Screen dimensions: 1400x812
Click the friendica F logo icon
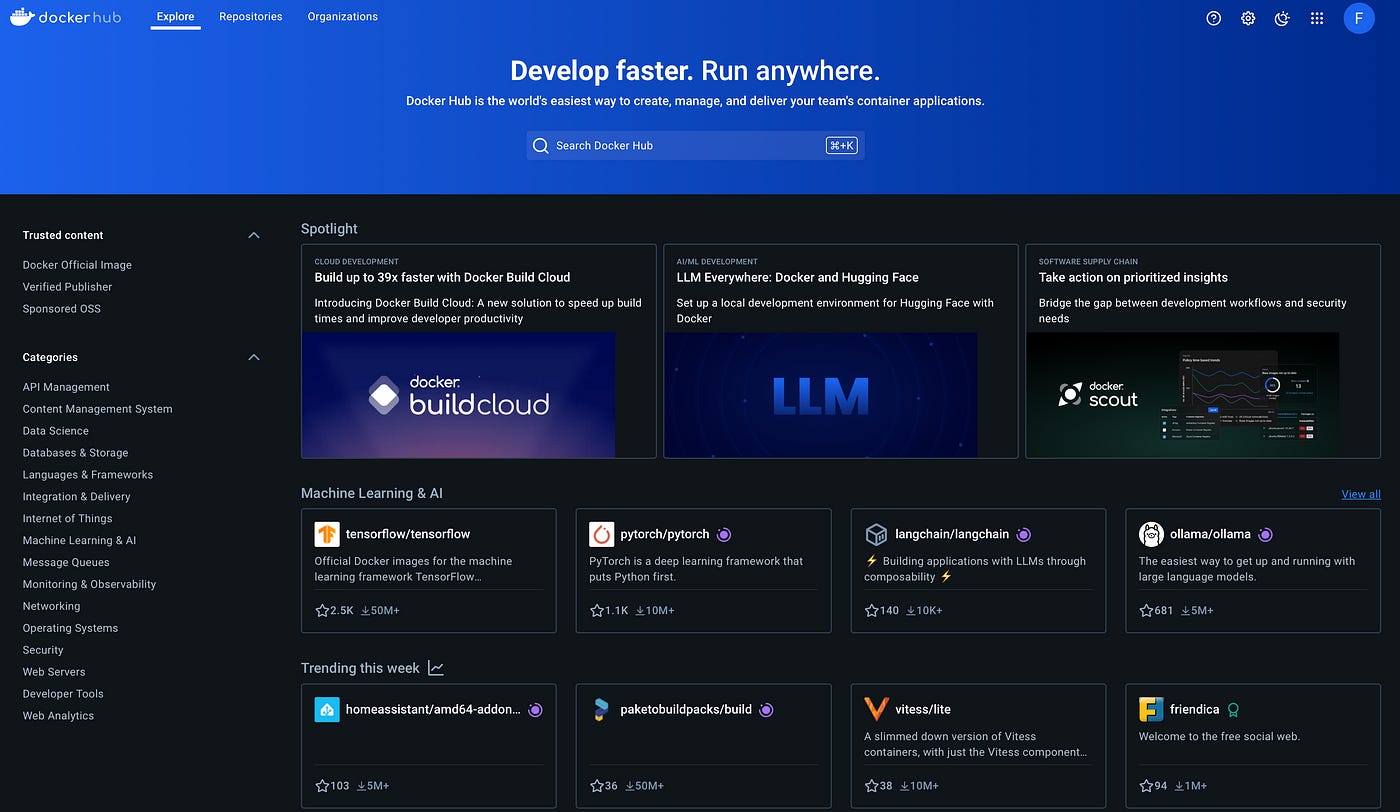click(x=1151, y=710)
